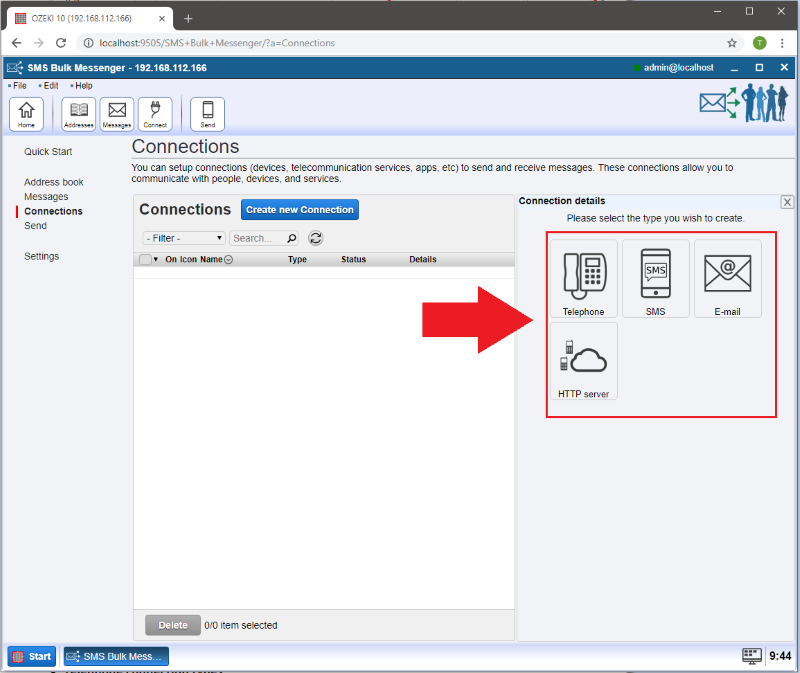Click the Messages envelope toolbar icon

pyautogui.click(x=117, y=114)
